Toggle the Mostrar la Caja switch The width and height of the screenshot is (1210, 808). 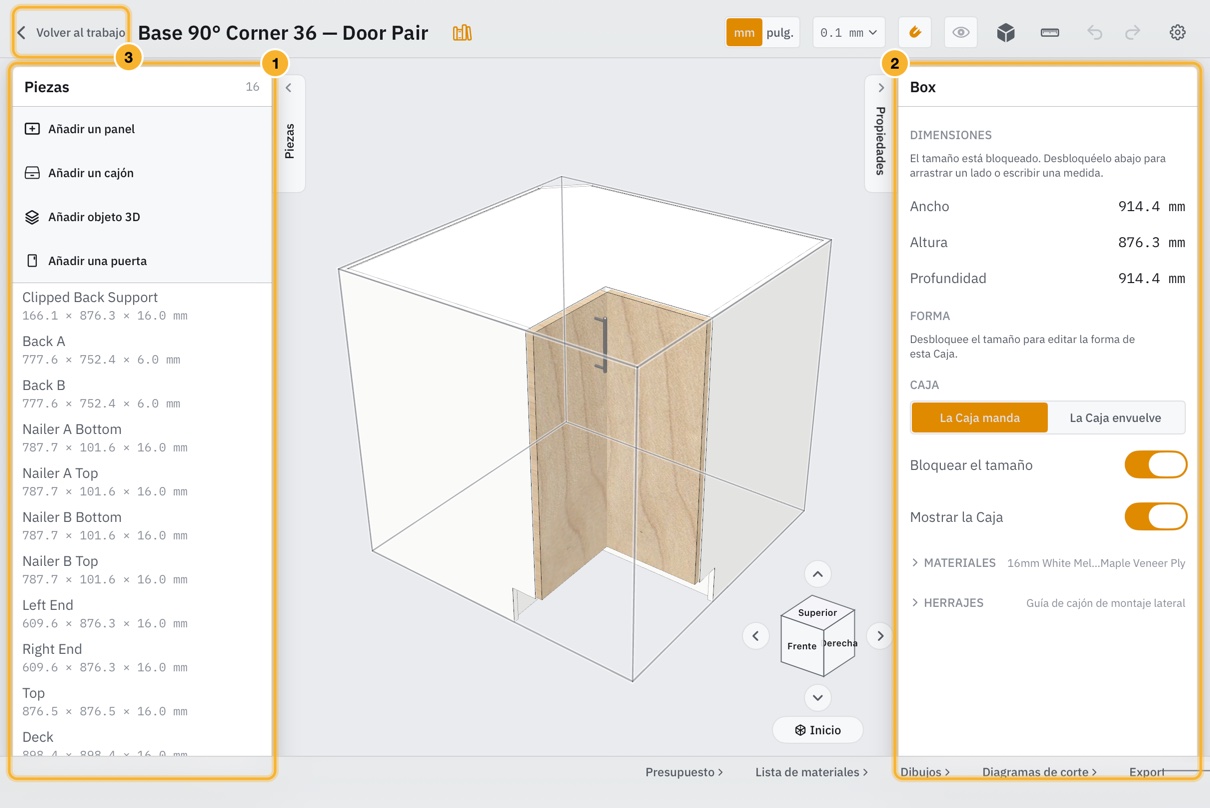(1156, 517)
